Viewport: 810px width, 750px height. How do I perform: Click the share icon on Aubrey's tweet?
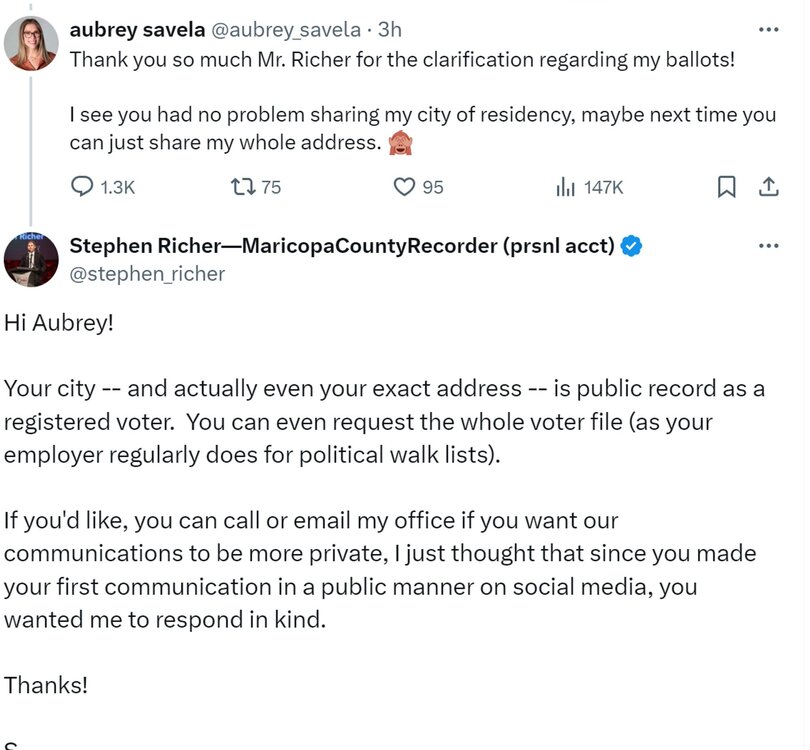tap(768, 187)
